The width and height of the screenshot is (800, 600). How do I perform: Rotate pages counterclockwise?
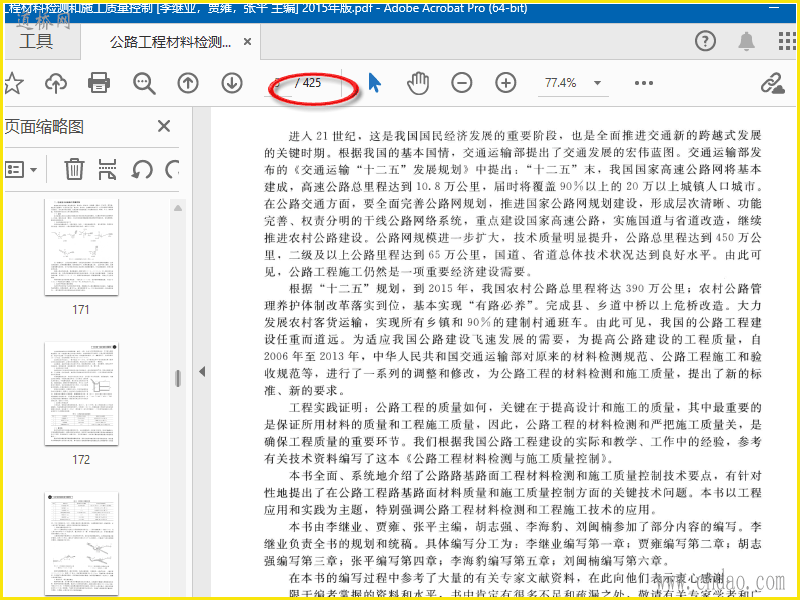coord(141,169)
